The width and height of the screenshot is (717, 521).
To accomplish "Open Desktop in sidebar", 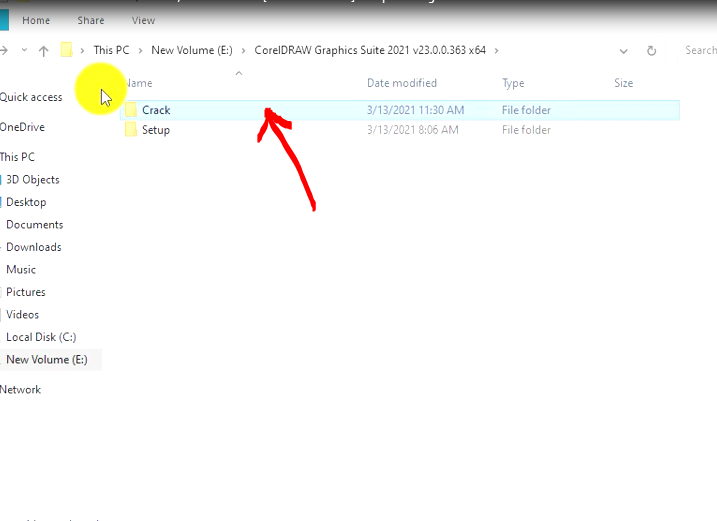I will [26, 202].
